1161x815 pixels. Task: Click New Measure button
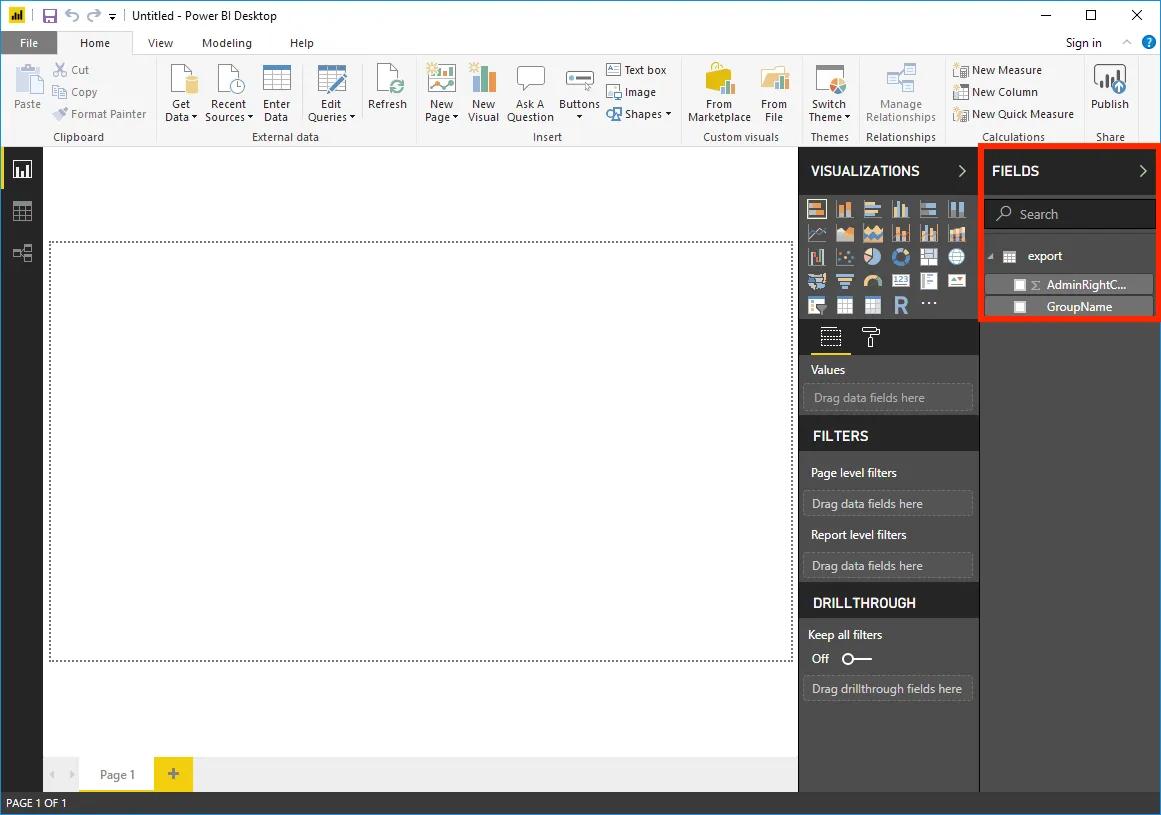pos(997,70)
